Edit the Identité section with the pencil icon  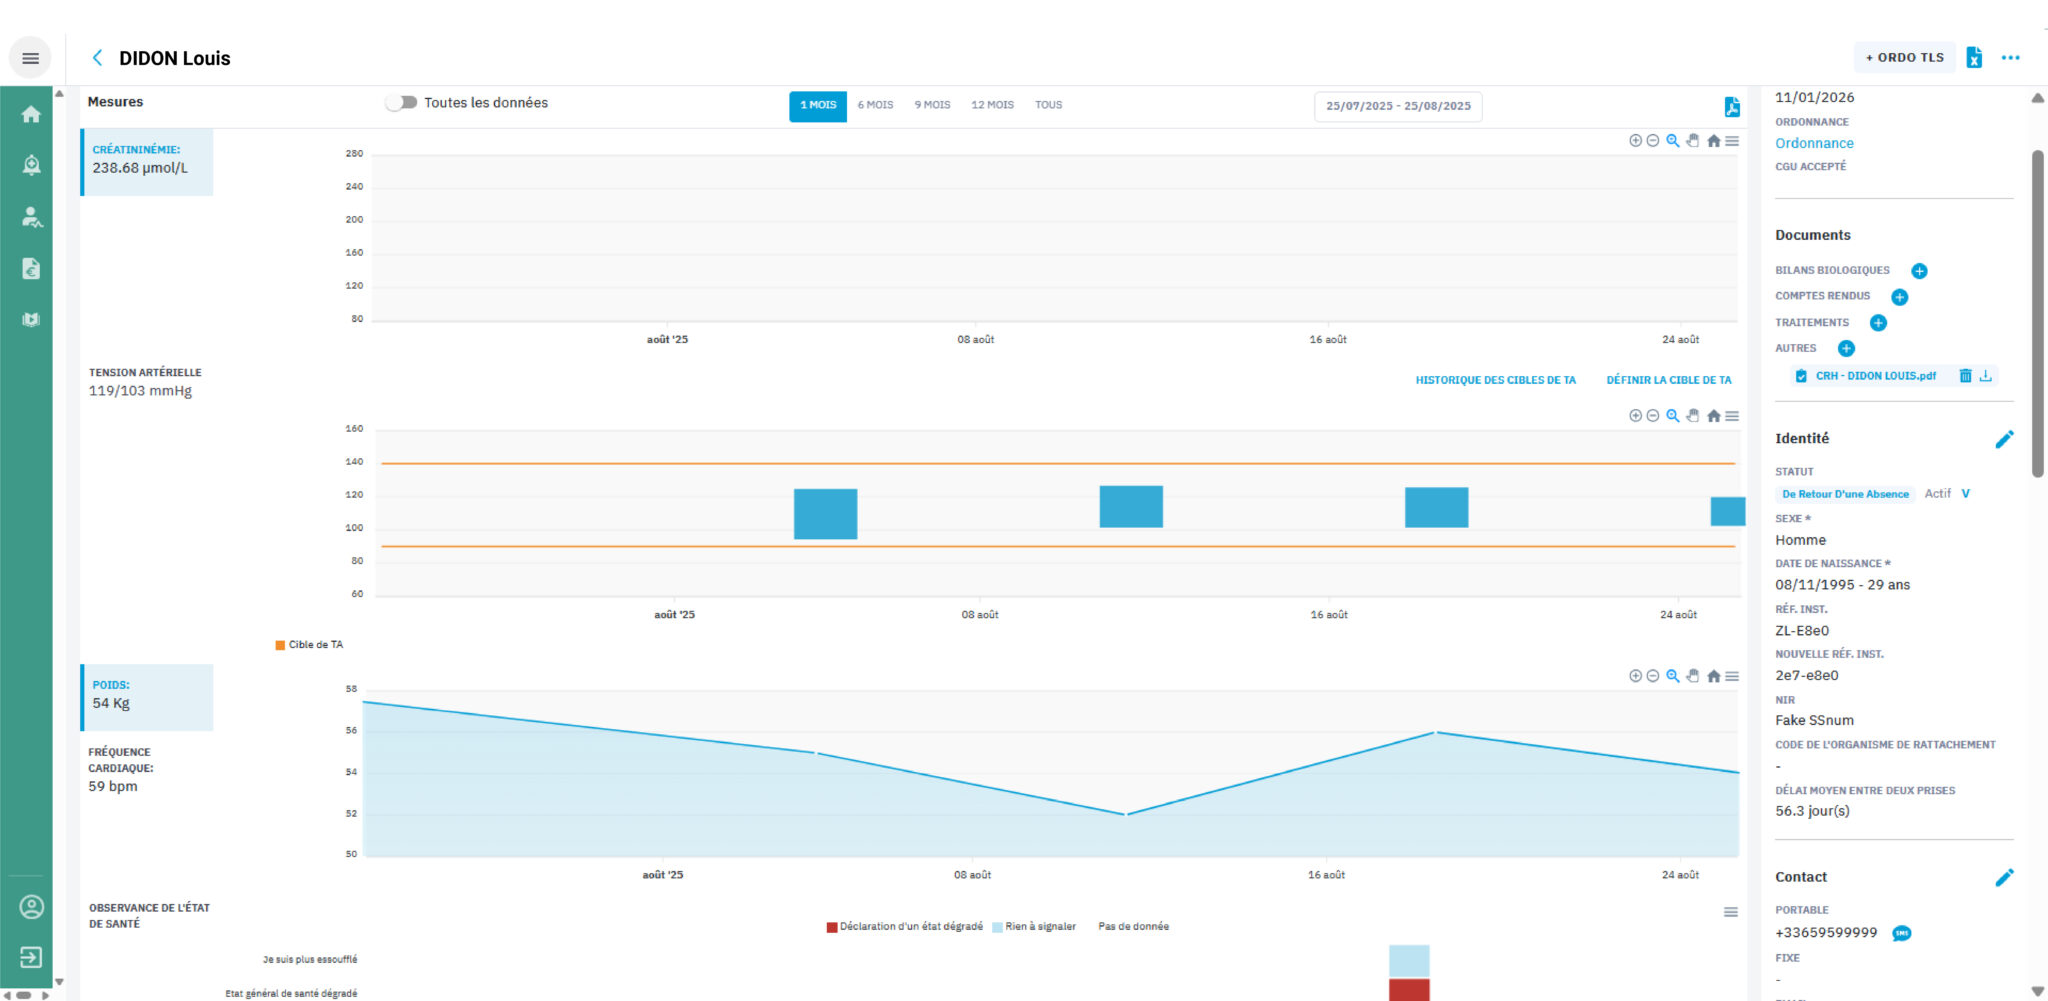pyautogui.click(x=2004, y=439)
